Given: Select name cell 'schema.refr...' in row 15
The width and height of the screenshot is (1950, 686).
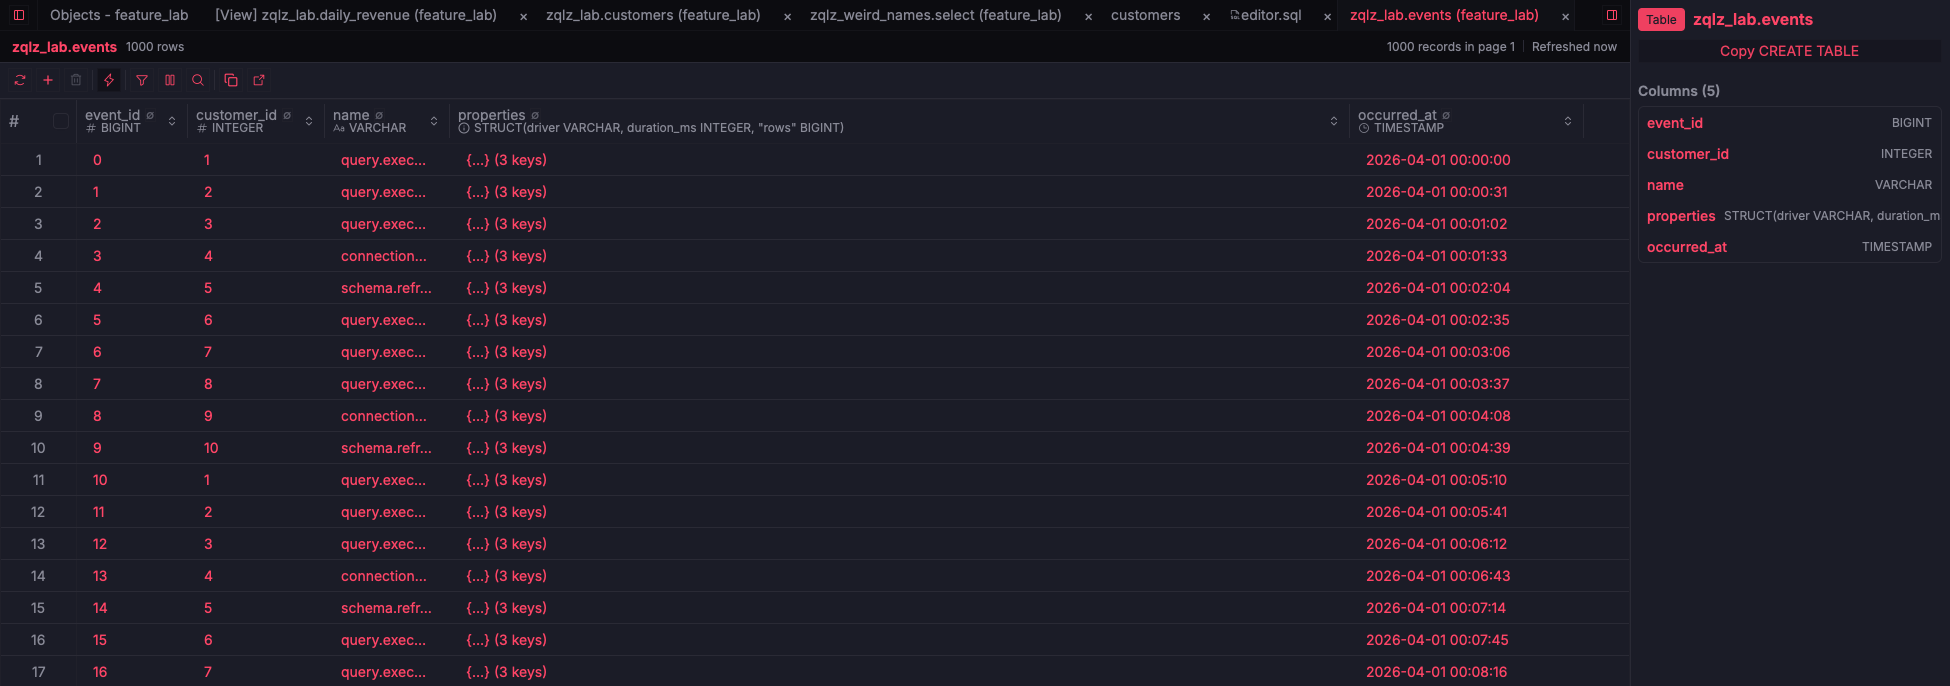Looking at the screenshot, I should [386, 608].
